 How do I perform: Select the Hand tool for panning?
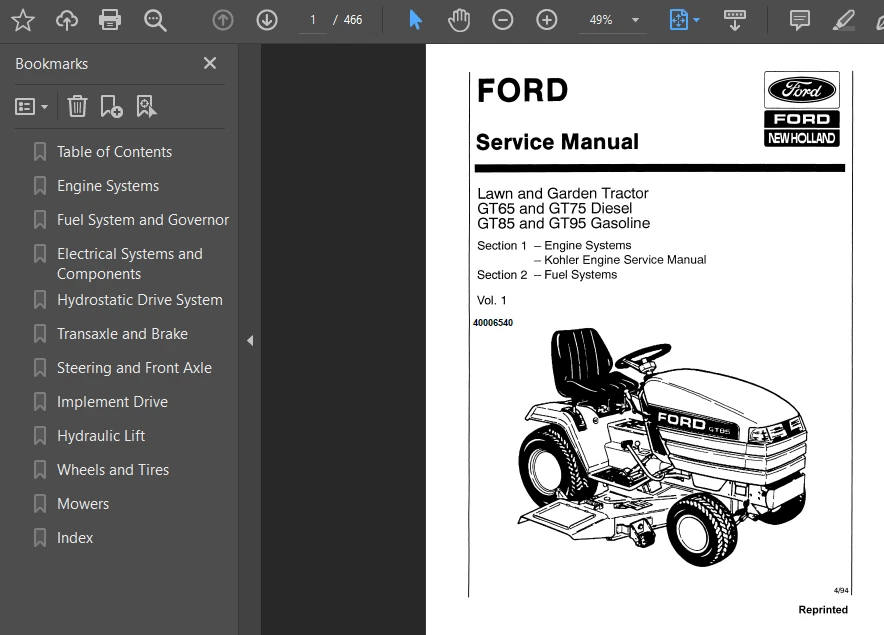[458, 19]
